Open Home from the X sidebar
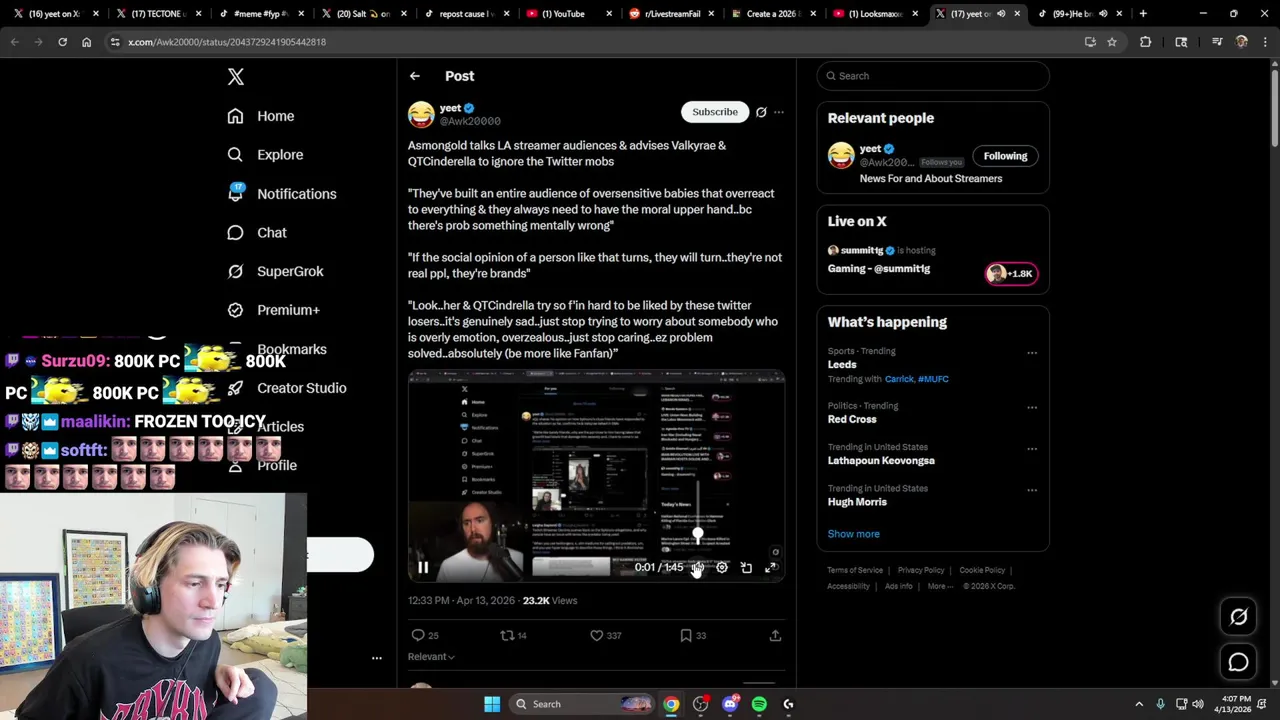Image resolution: width=1280 pixels, height=720 pixels. 261,116
